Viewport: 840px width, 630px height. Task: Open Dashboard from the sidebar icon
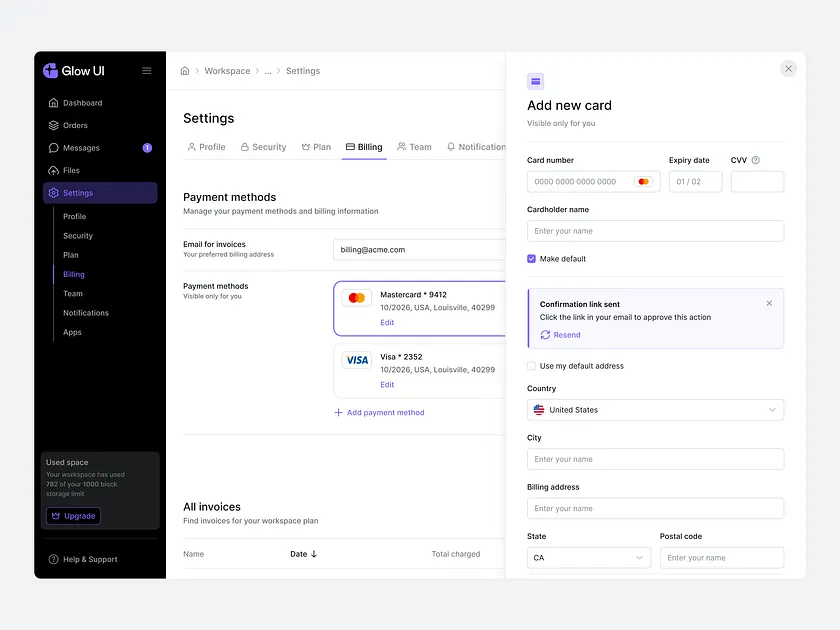point(52,102)
